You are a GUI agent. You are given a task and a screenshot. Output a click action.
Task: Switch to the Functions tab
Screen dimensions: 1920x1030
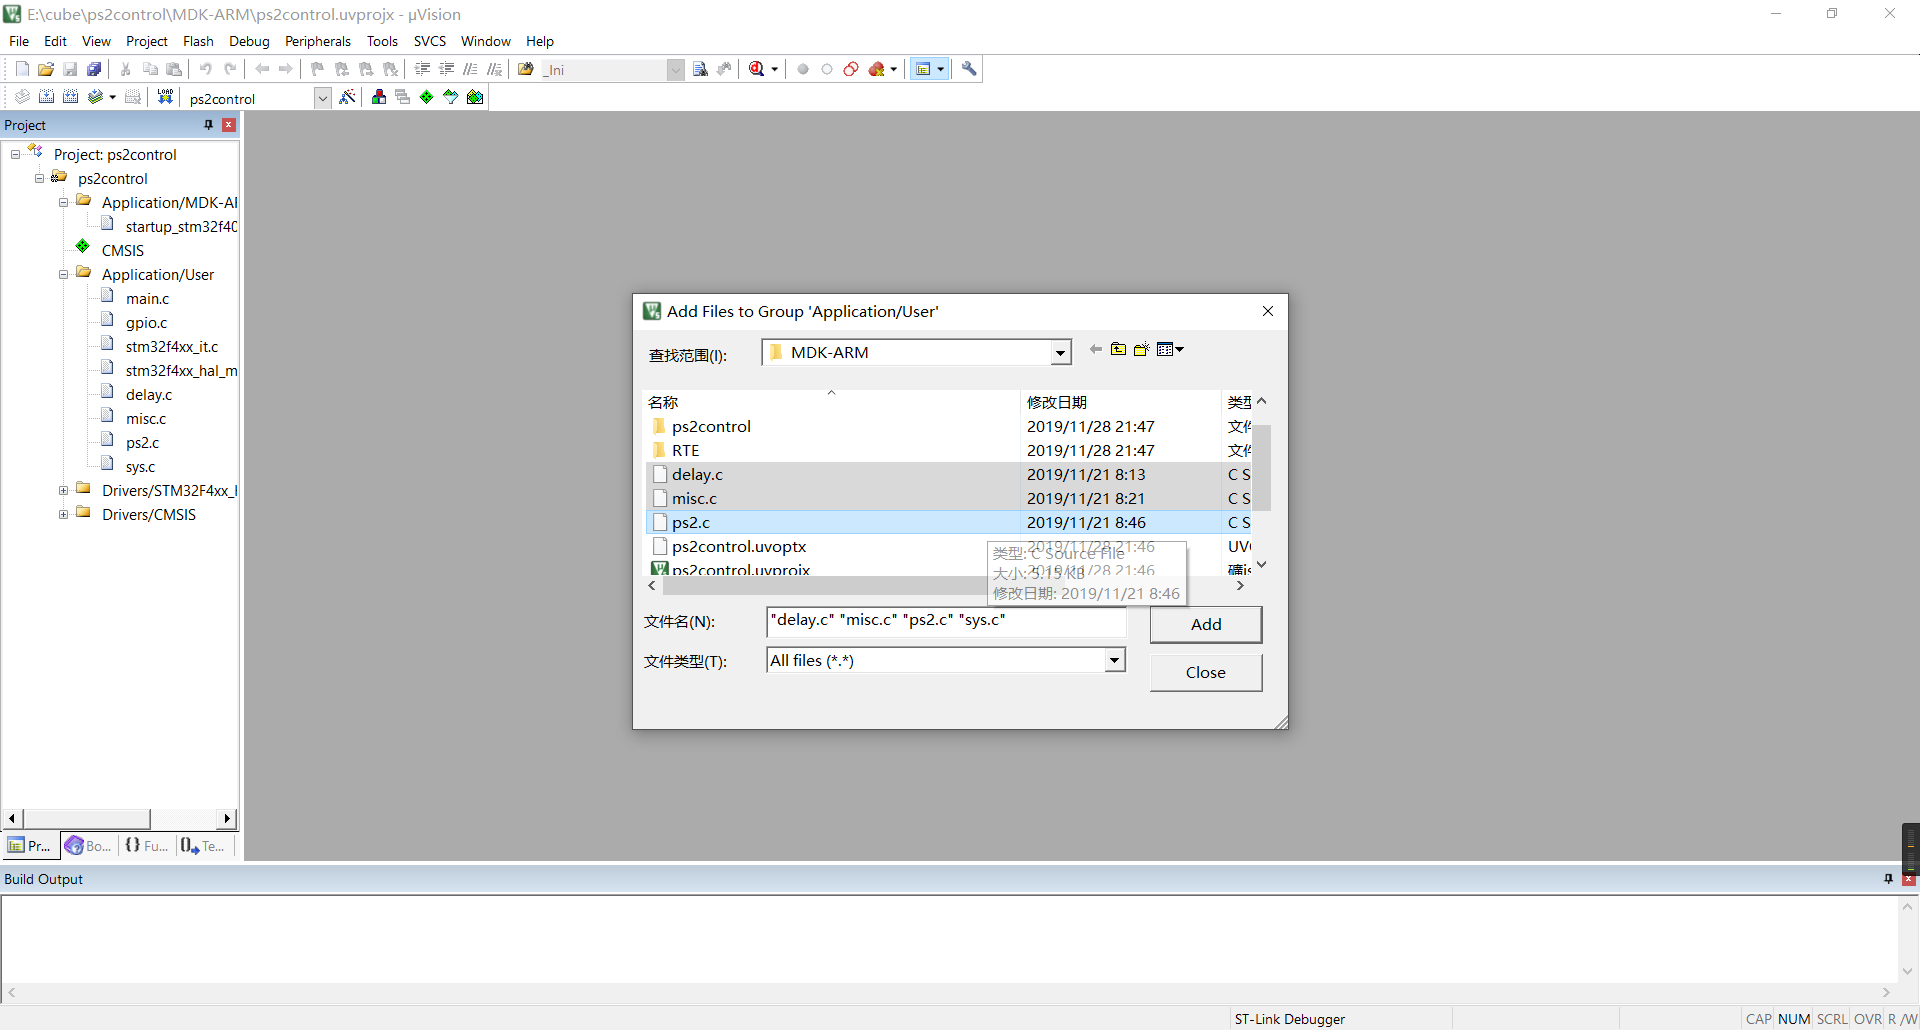pyautogui.click(x=146, y=846)
